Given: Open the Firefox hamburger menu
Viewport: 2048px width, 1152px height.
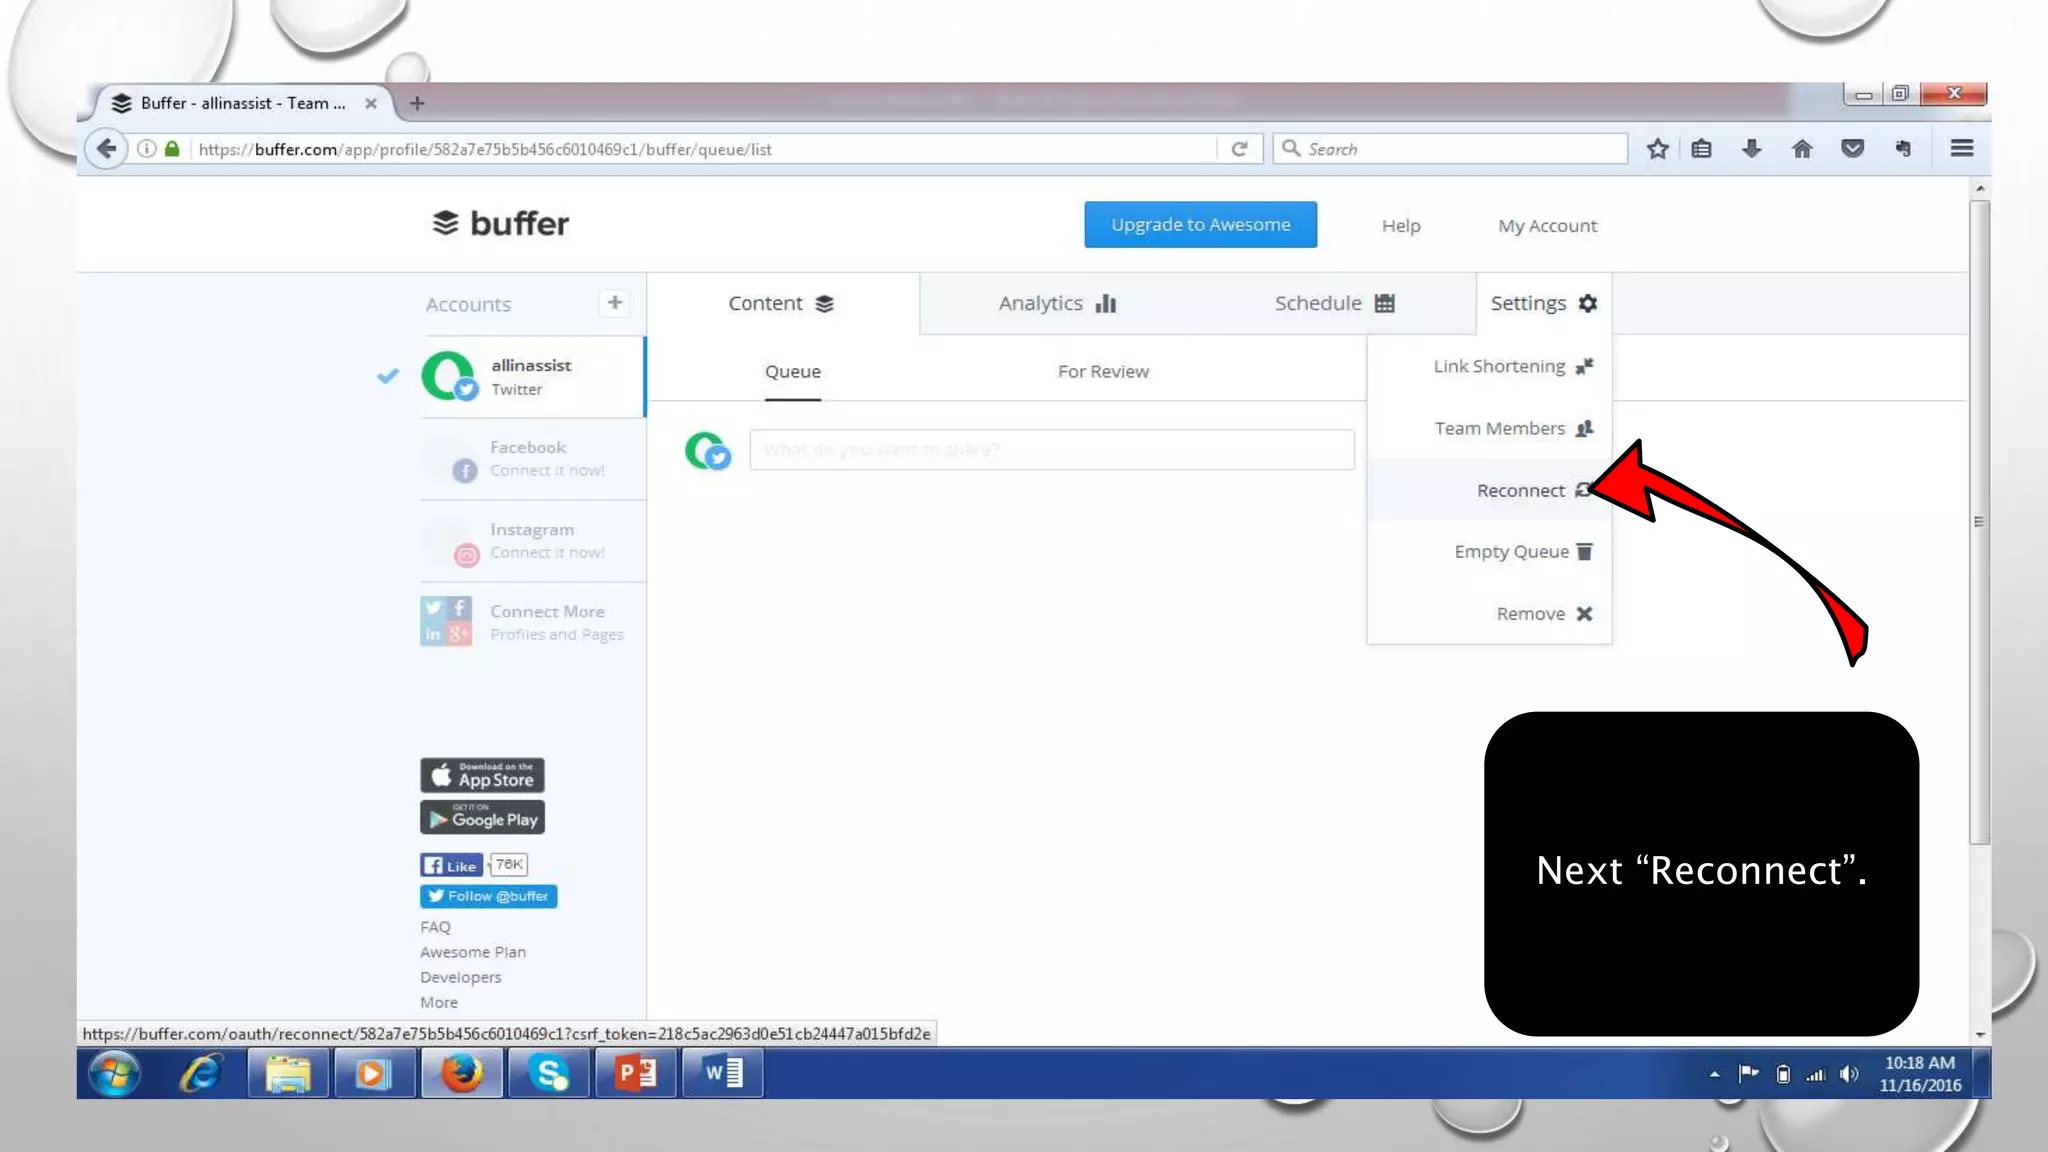Looking at the screenshot, I should click(x=1961, y=149).
